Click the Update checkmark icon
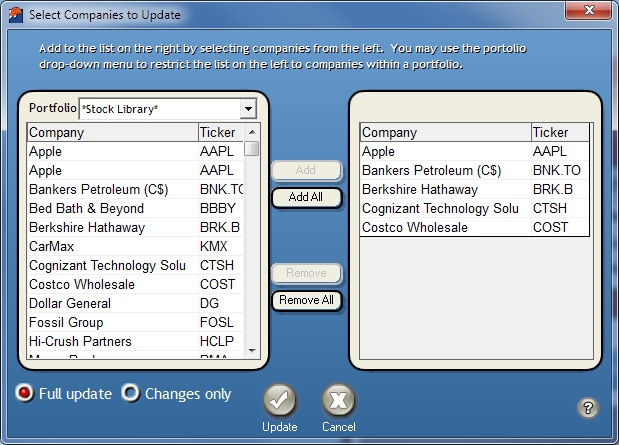Screen dimensions: 619x445 click(x=279, y=401)
